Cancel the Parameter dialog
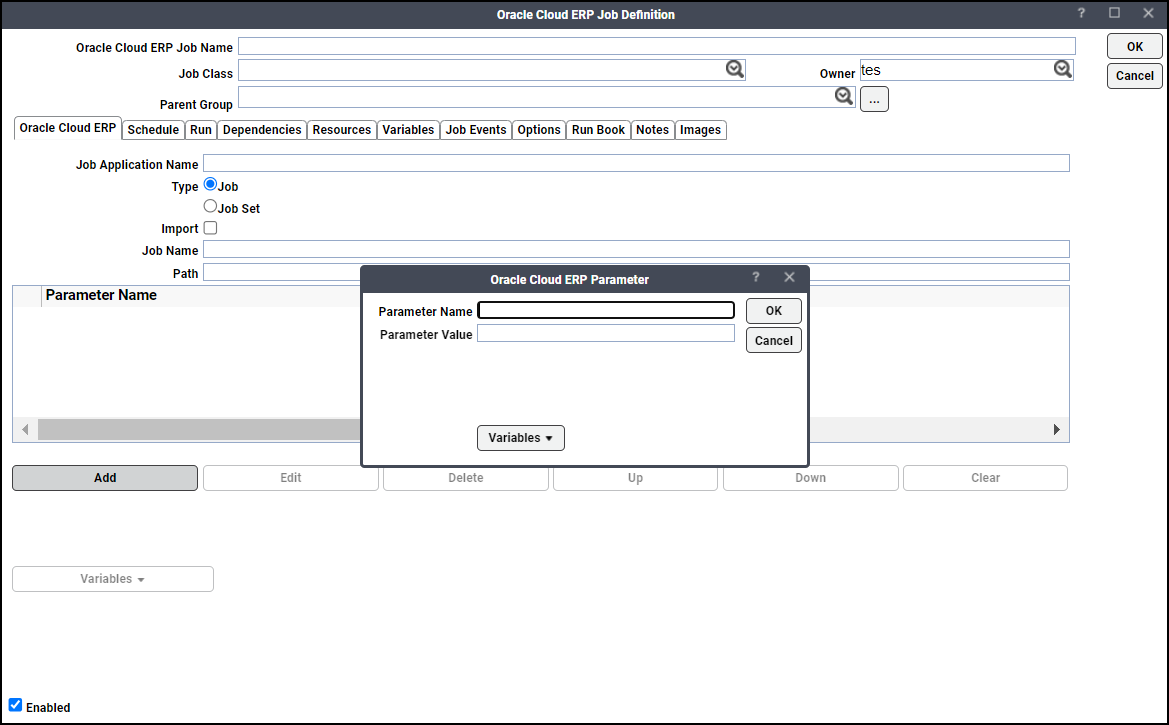 point(774,340)
